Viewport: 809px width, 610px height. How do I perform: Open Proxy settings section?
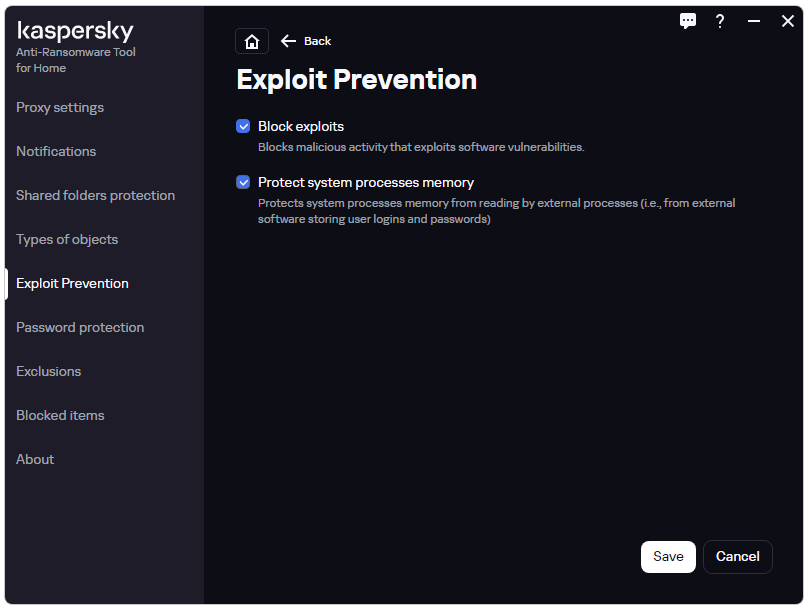click(60, 107)
